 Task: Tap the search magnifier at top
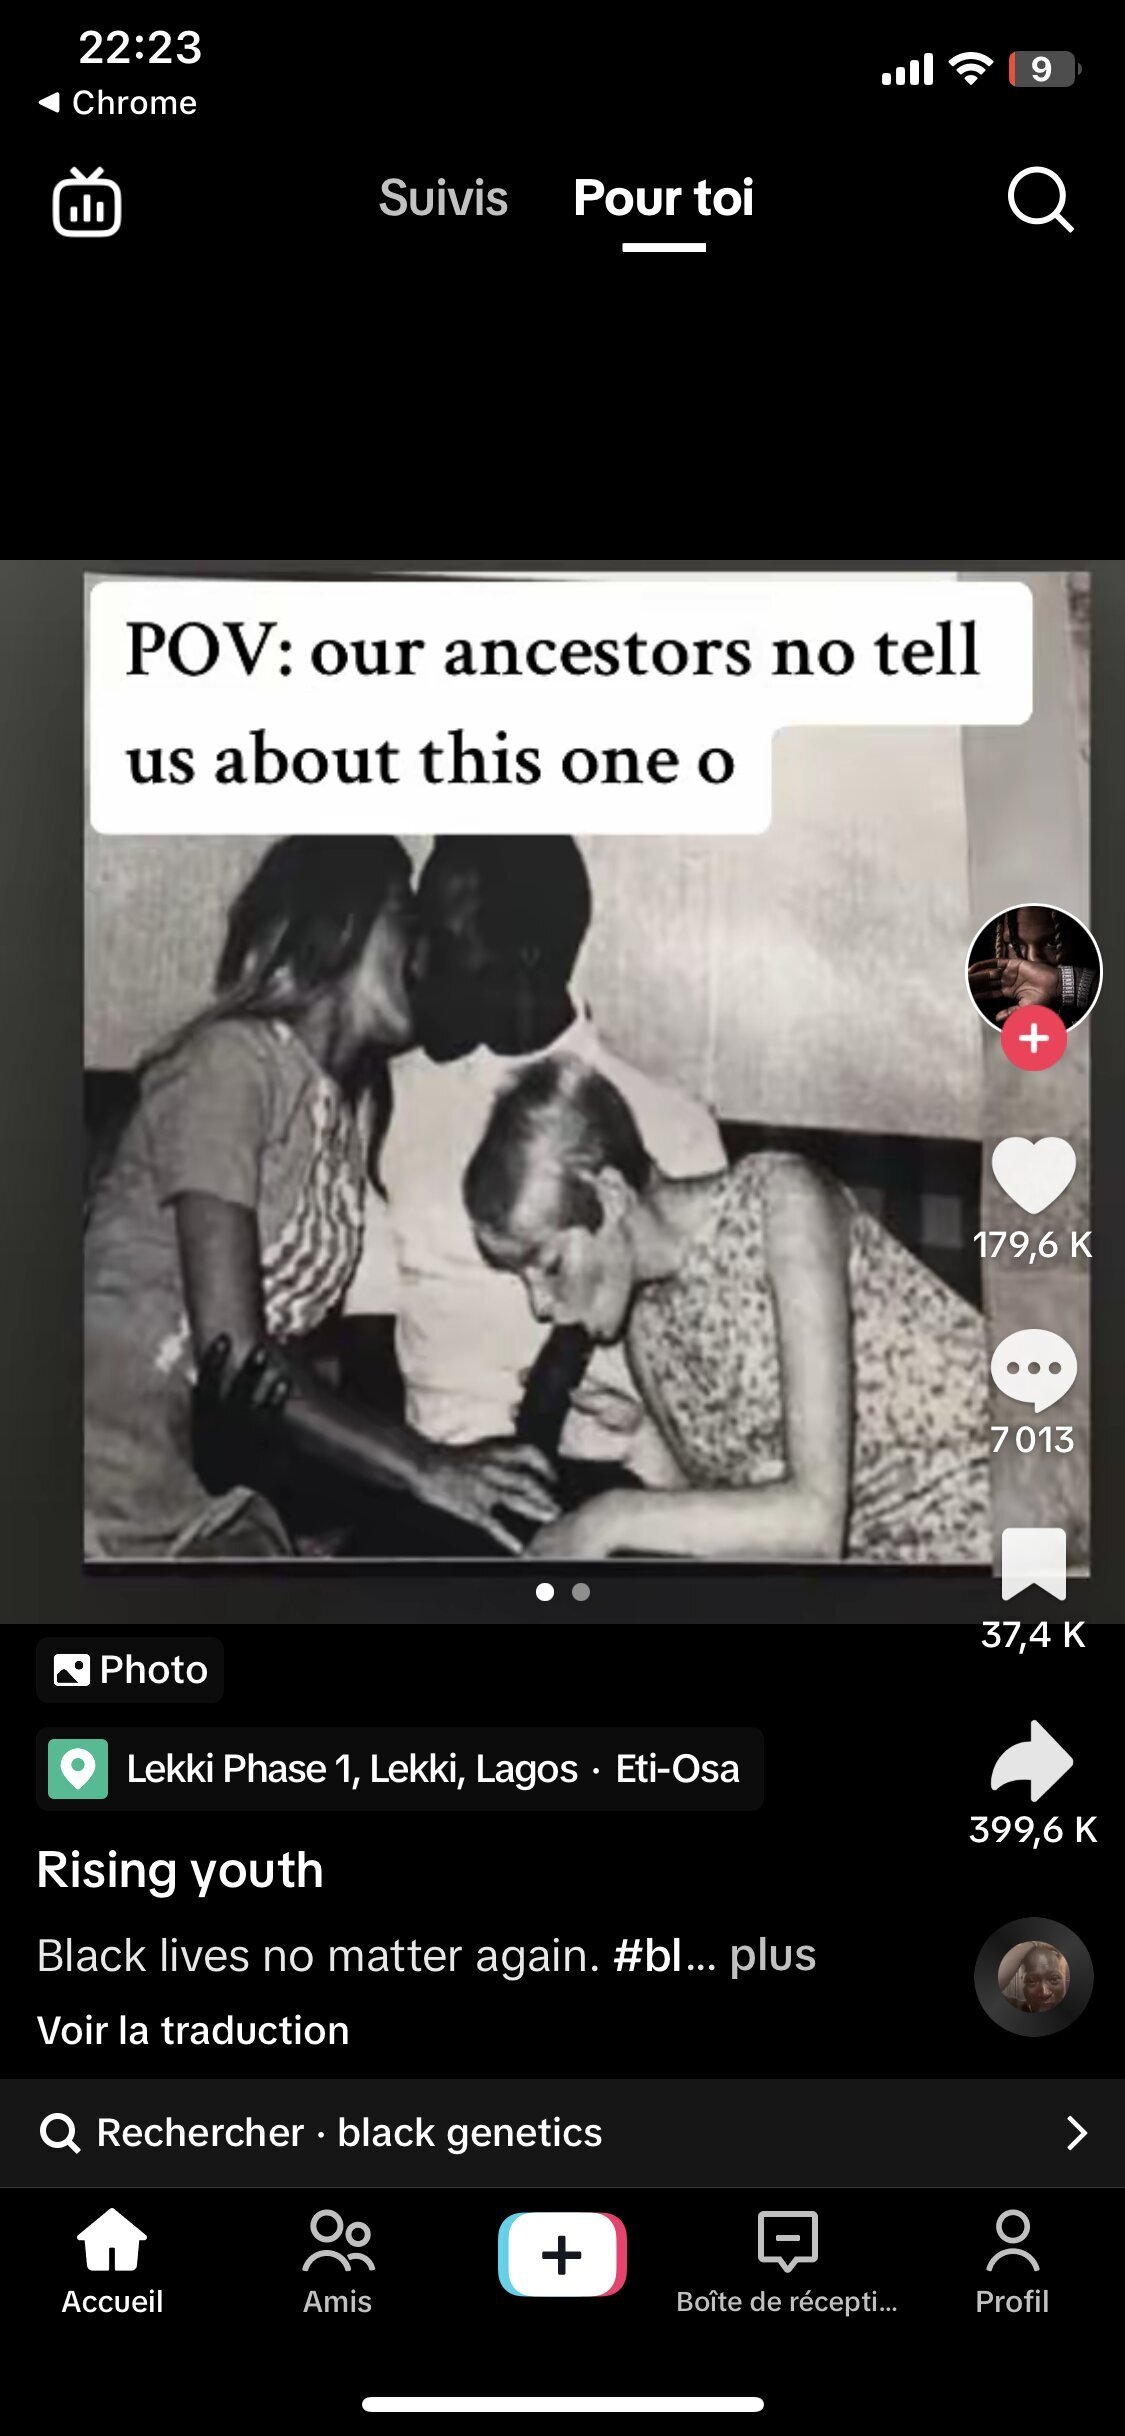[x=1040, y=199]
